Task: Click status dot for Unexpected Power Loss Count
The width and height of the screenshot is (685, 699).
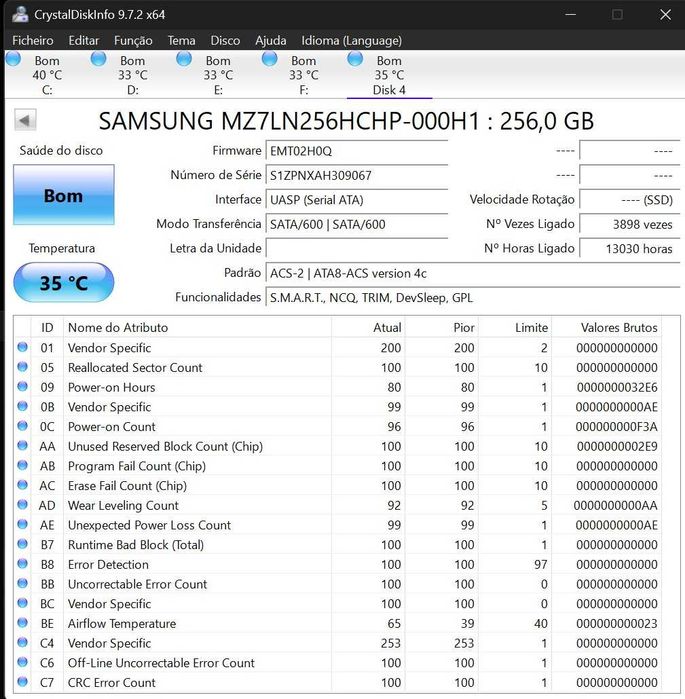Action: (22, 524)
